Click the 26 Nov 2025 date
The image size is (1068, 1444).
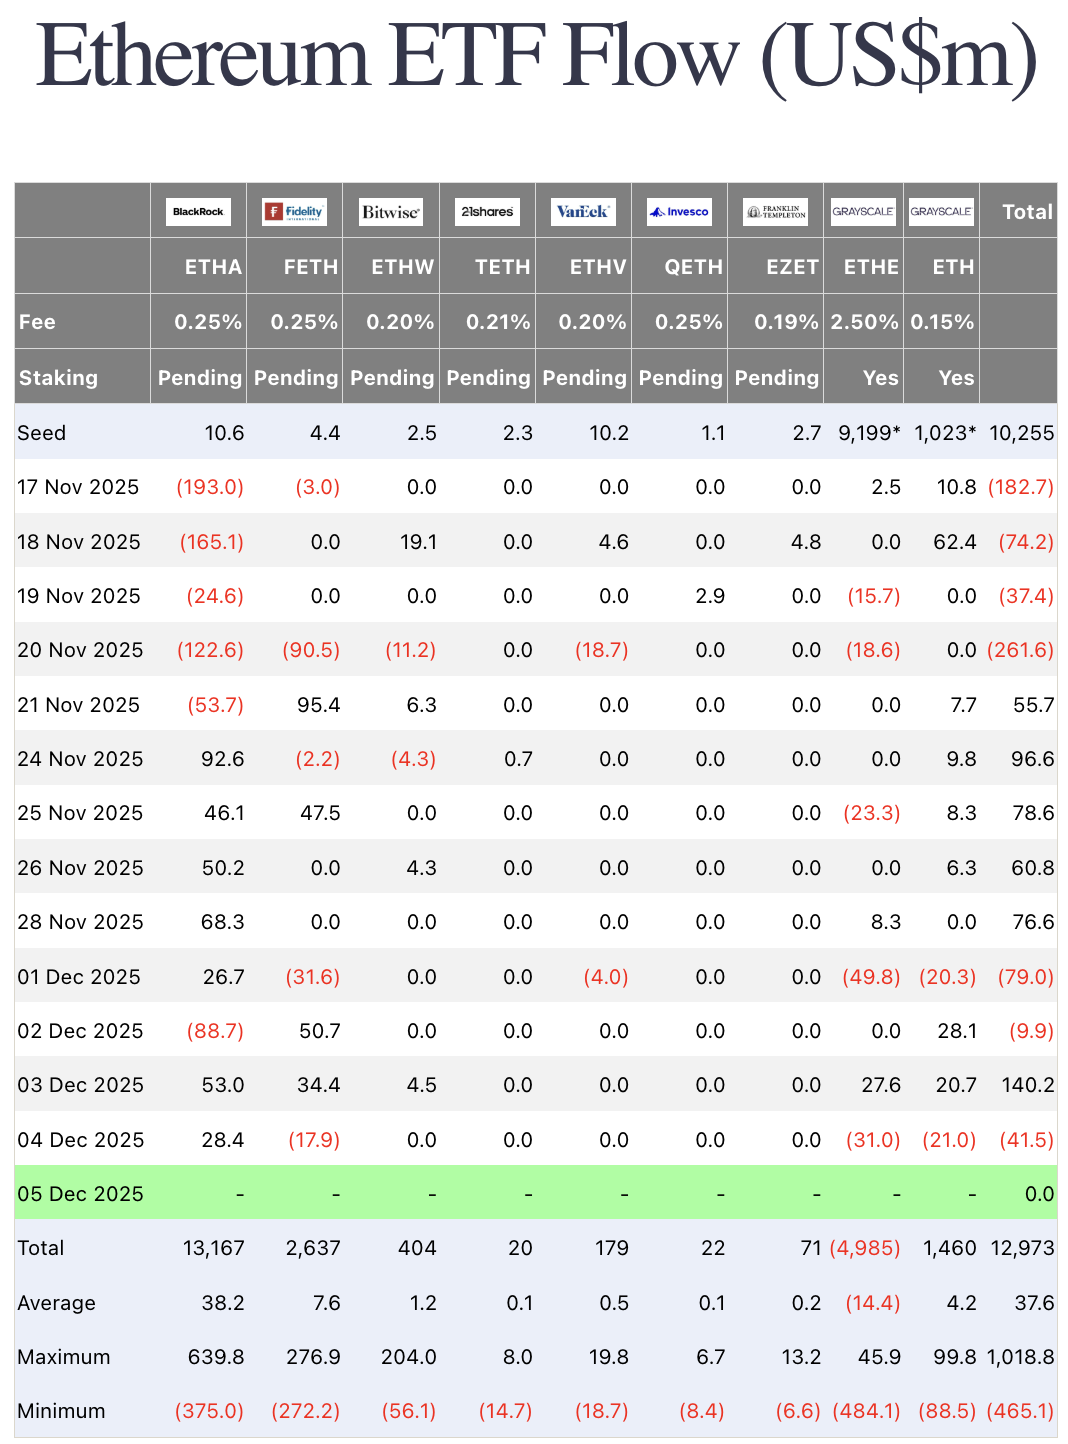[80, 868]
